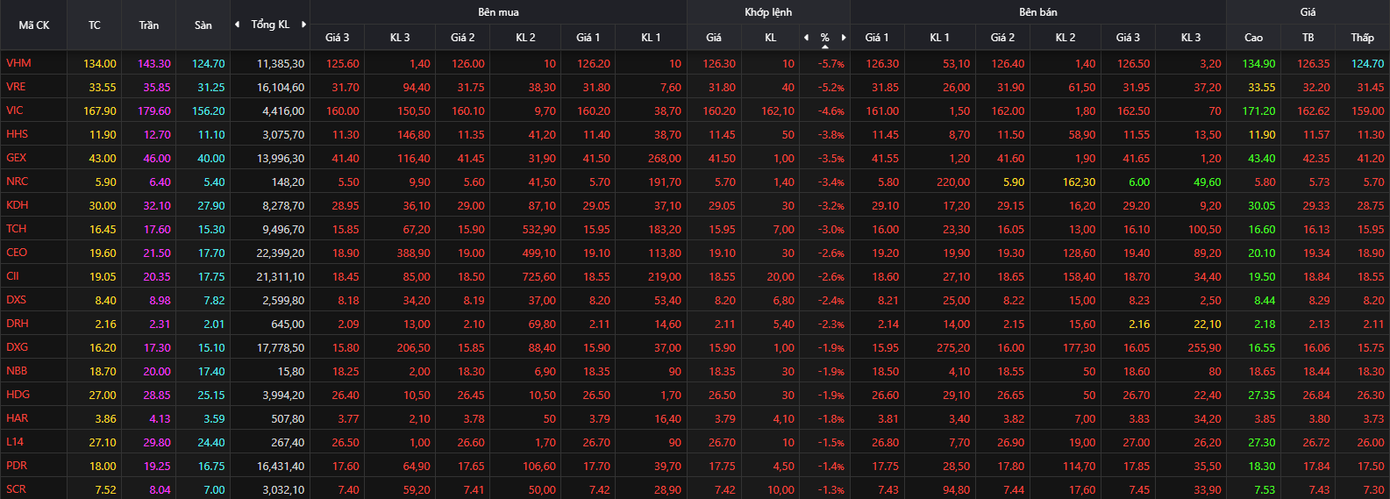The height and width of the screenshot is (499, 1390).
Task: Select the Bên mua header group
Action: [498, 12]
